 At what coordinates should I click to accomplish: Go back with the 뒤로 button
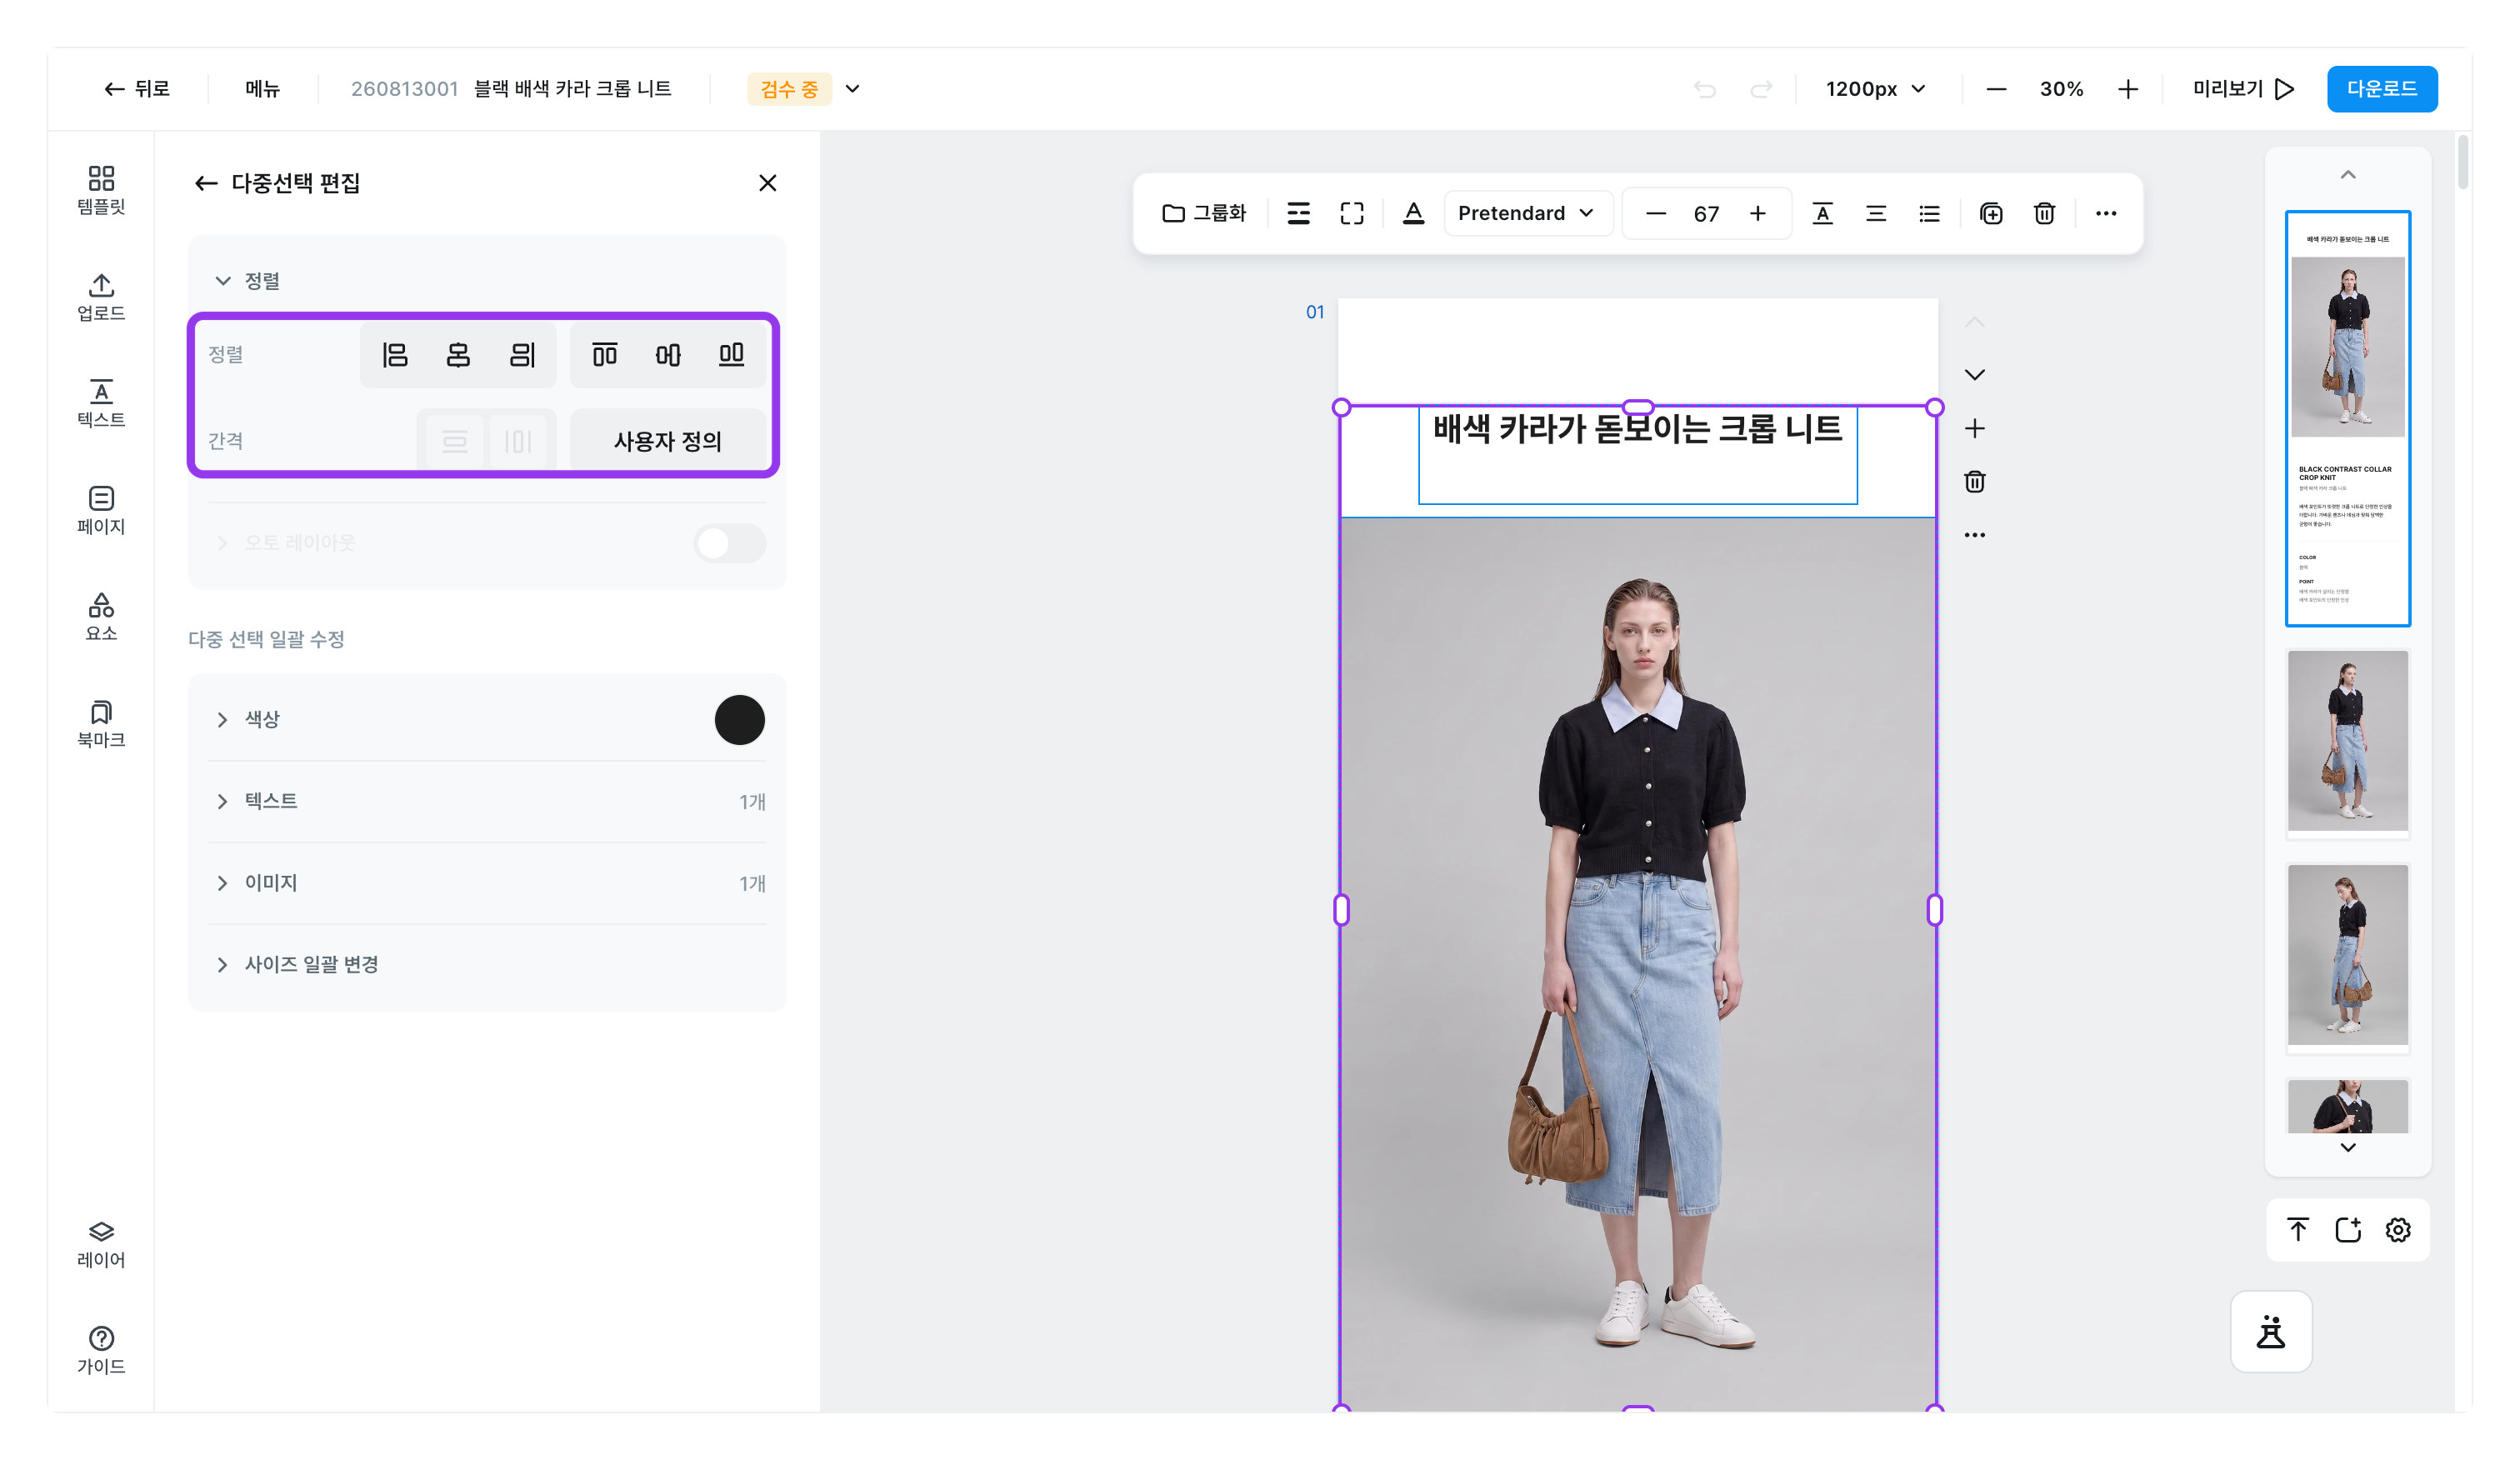pyautogui.click(x=138, y=89)
